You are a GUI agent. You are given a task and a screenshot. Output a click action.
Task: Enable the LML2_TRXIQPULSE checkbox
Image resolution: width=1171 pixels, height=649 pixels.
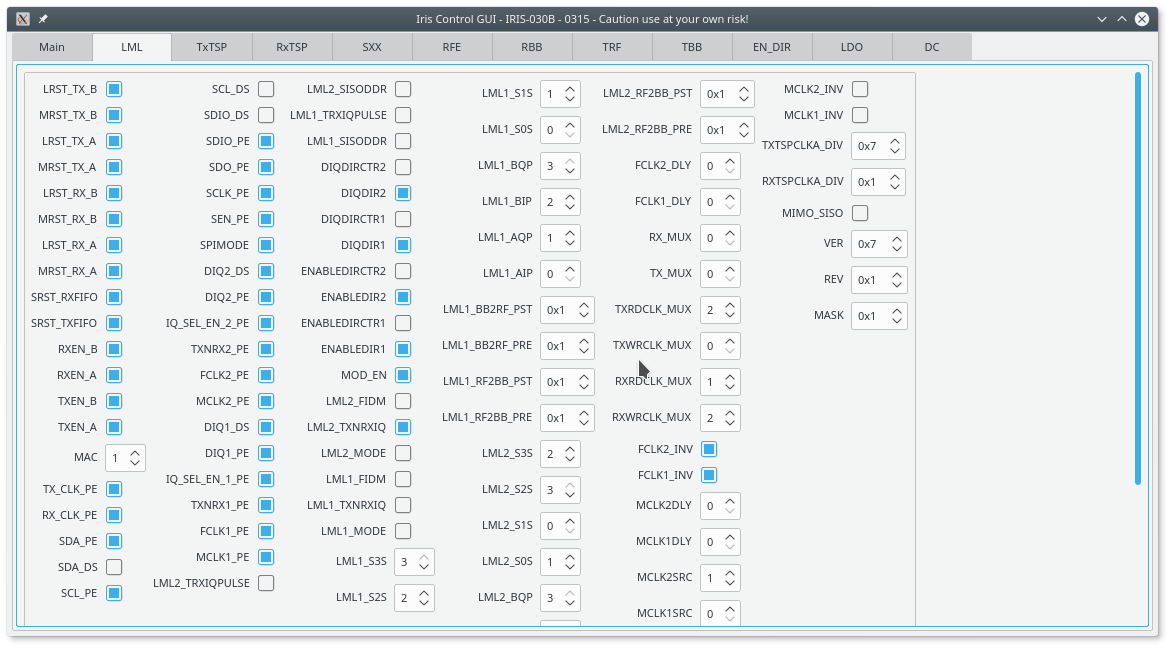(266, 583)
